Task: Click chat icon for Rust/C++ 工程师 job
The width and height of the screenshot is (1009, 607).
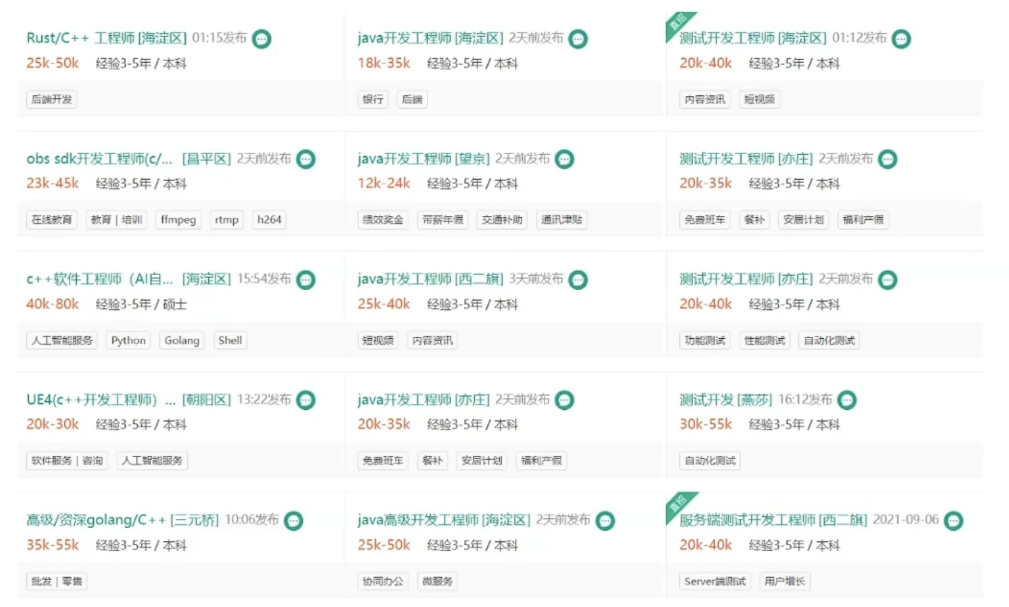Action: 261,39
